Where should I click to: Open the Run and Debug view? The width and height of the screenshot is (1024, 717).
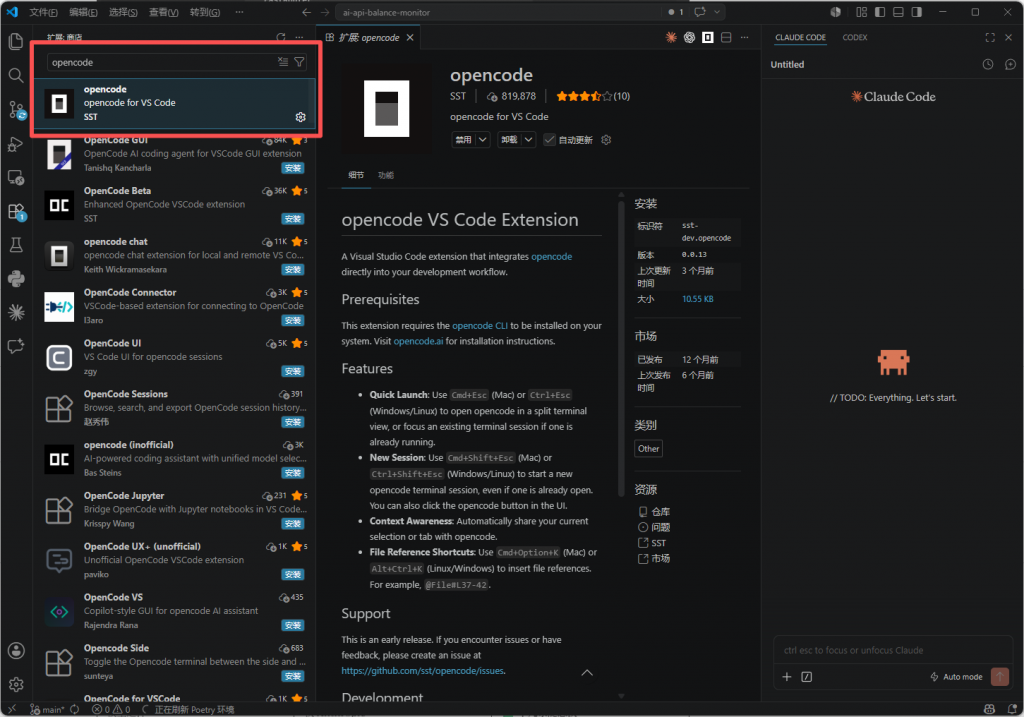click(16, 144)
